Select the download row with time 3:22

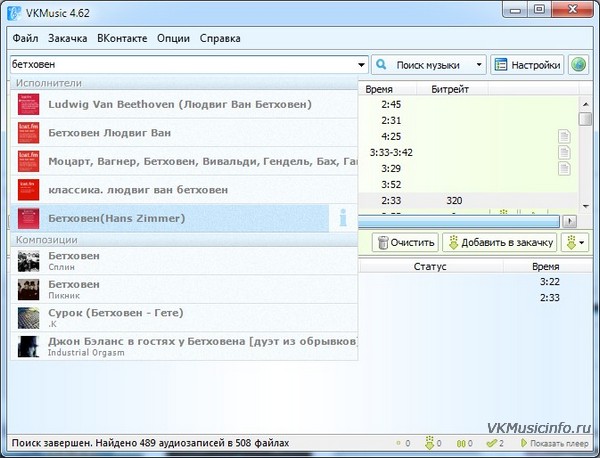(475, 282)
